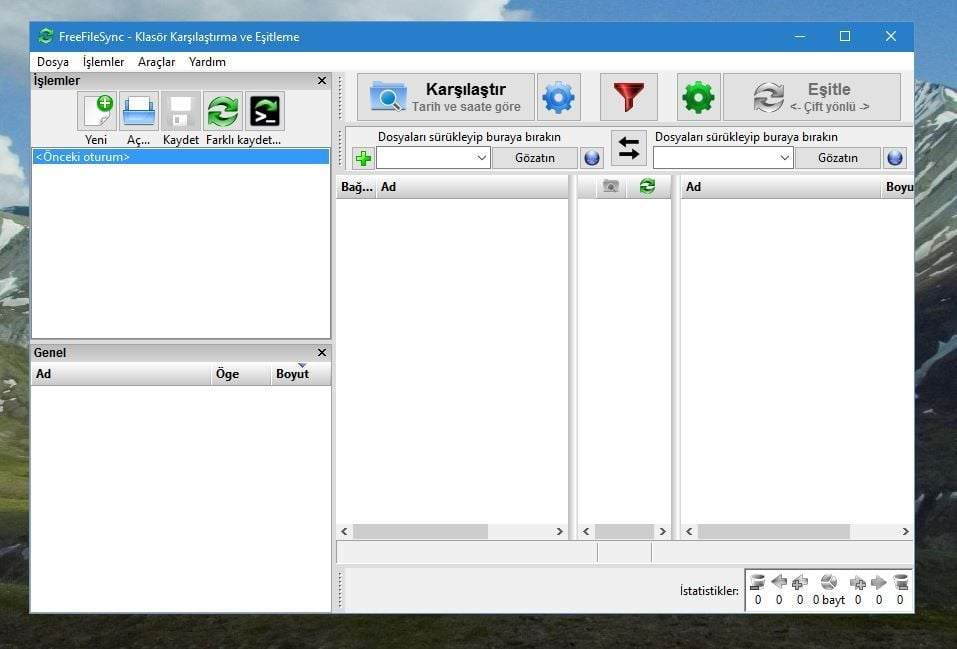Click right grid scroll-right arrow
The width and height of the screenshot is (957, 649).
pyautogui.click(x=906, y=532)
